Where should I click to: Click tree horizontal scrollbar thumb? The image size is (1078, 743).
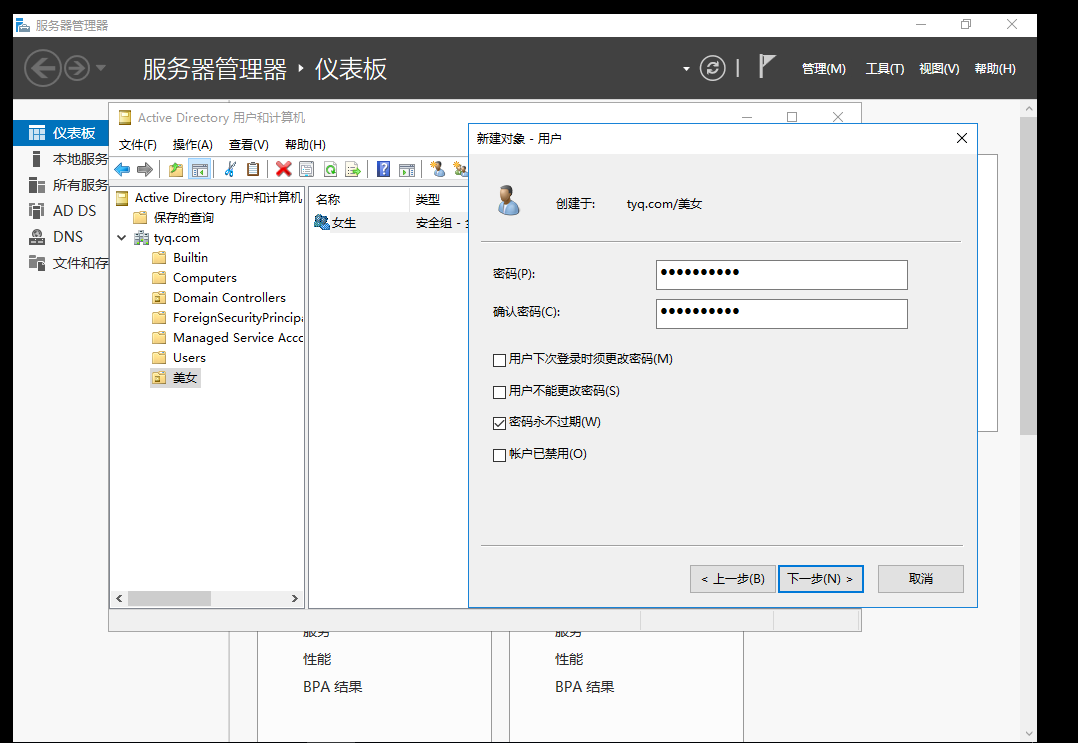169,599
